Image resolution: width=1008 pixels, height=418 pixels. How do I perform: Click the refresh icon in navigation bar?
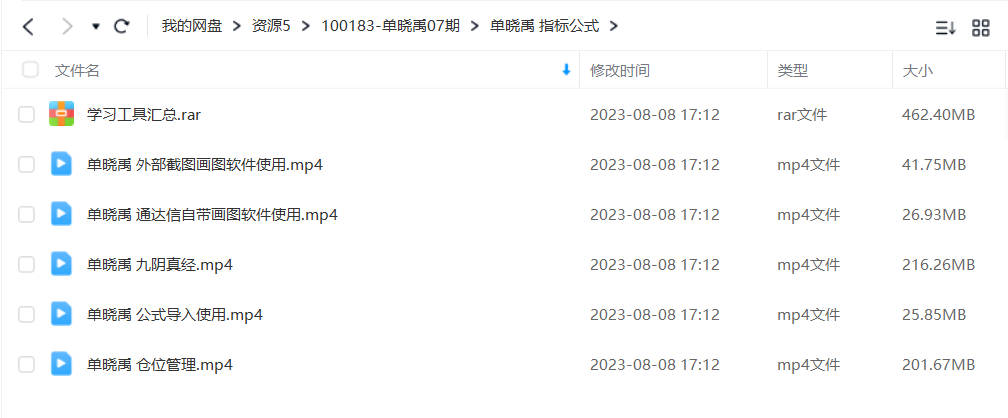point(122,26)
